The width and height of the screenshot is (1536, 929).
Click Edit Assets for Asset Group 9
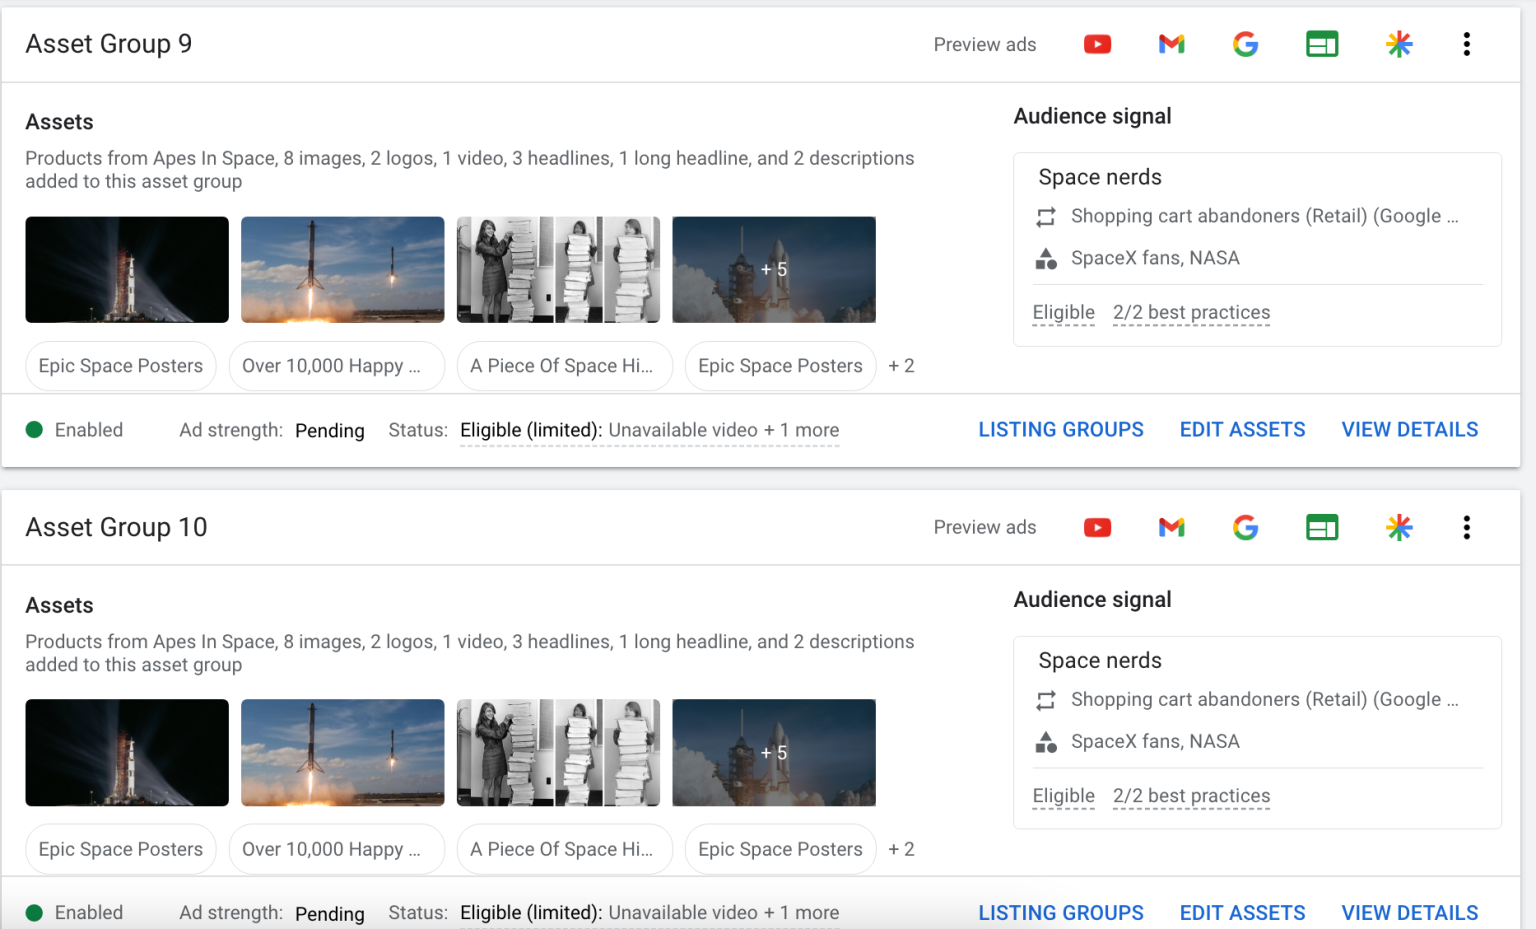pyautogui.click(x=1242, y=430)
